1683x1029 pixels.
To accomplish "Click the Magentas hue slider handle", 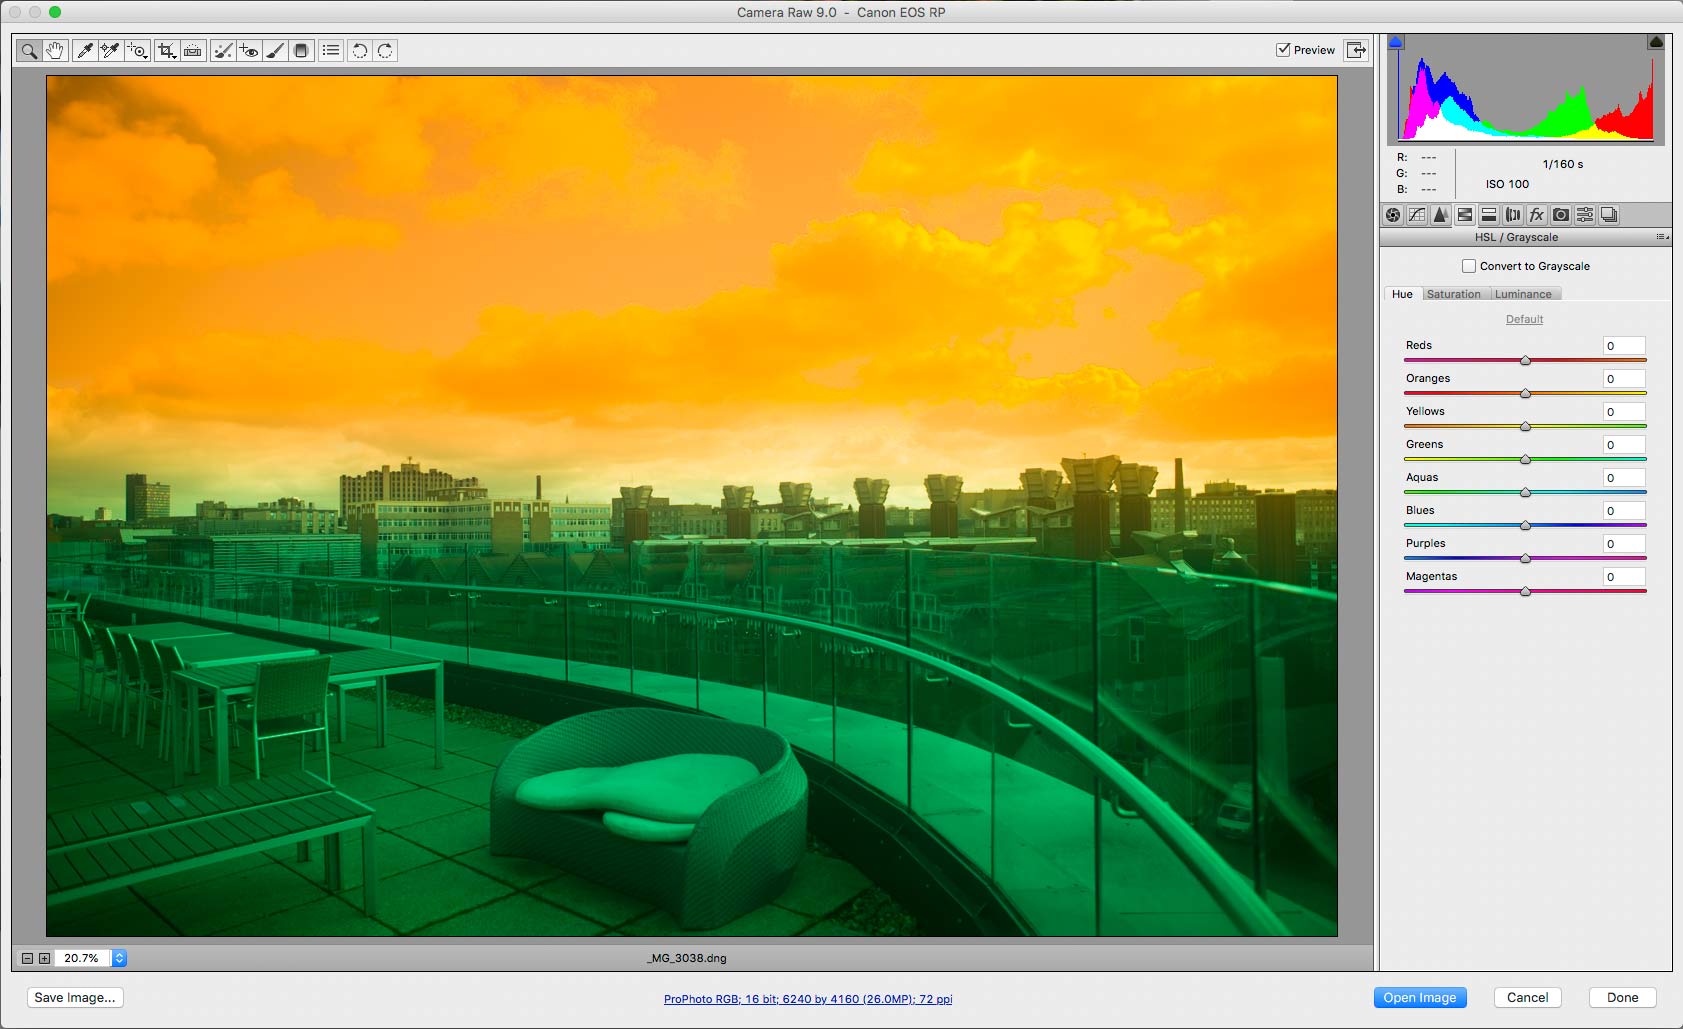I will (1526, 592).
